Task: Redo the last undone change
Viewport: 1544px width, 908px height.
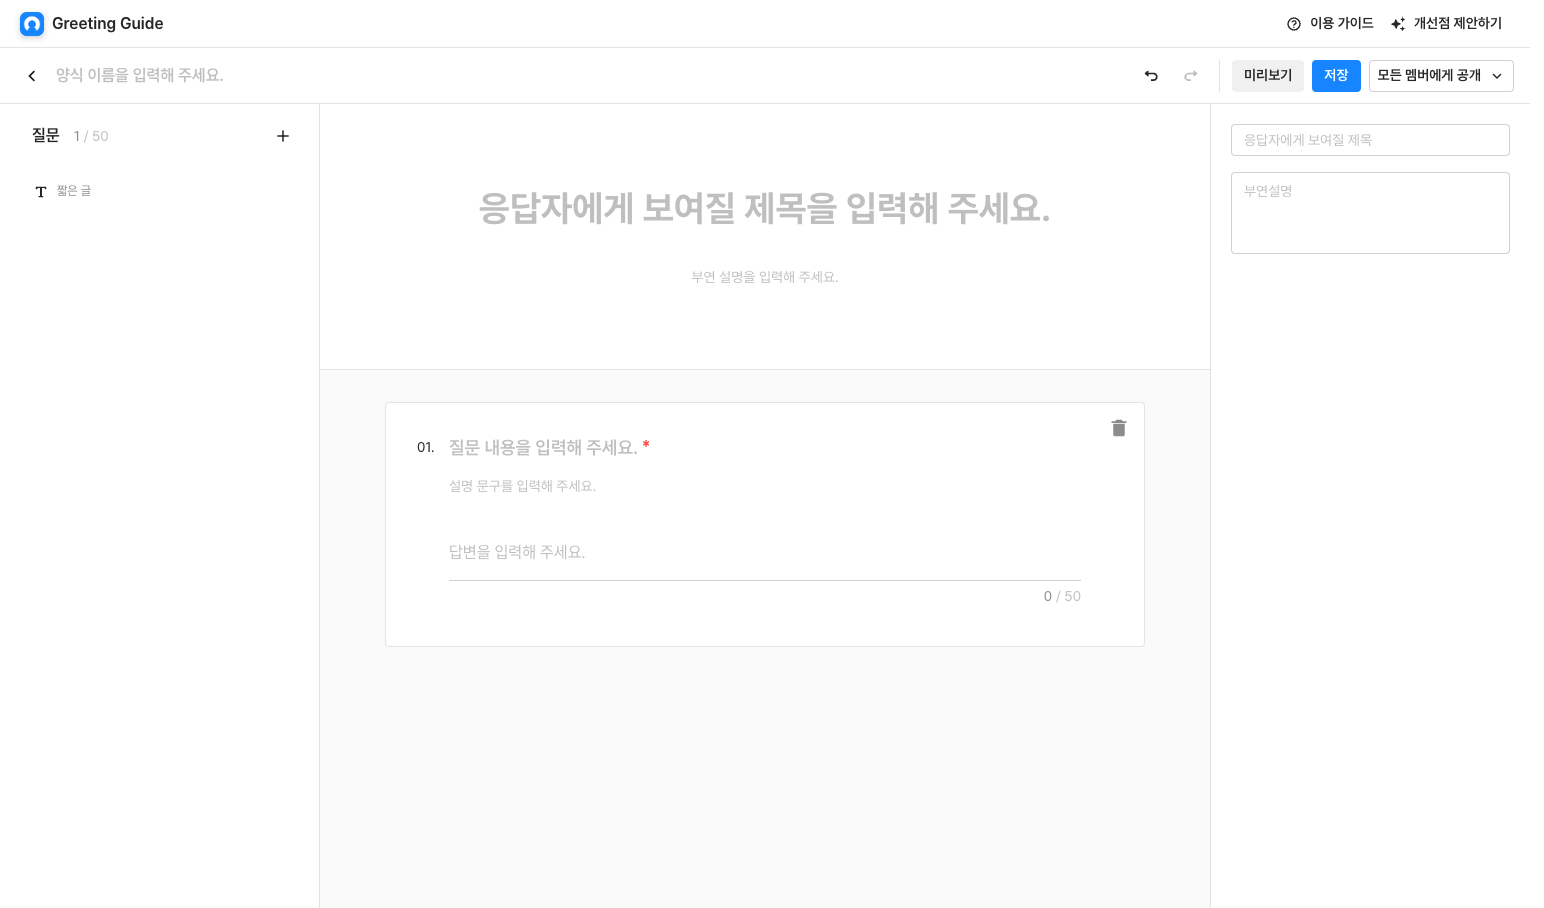Action: [x=1190, y=76]
